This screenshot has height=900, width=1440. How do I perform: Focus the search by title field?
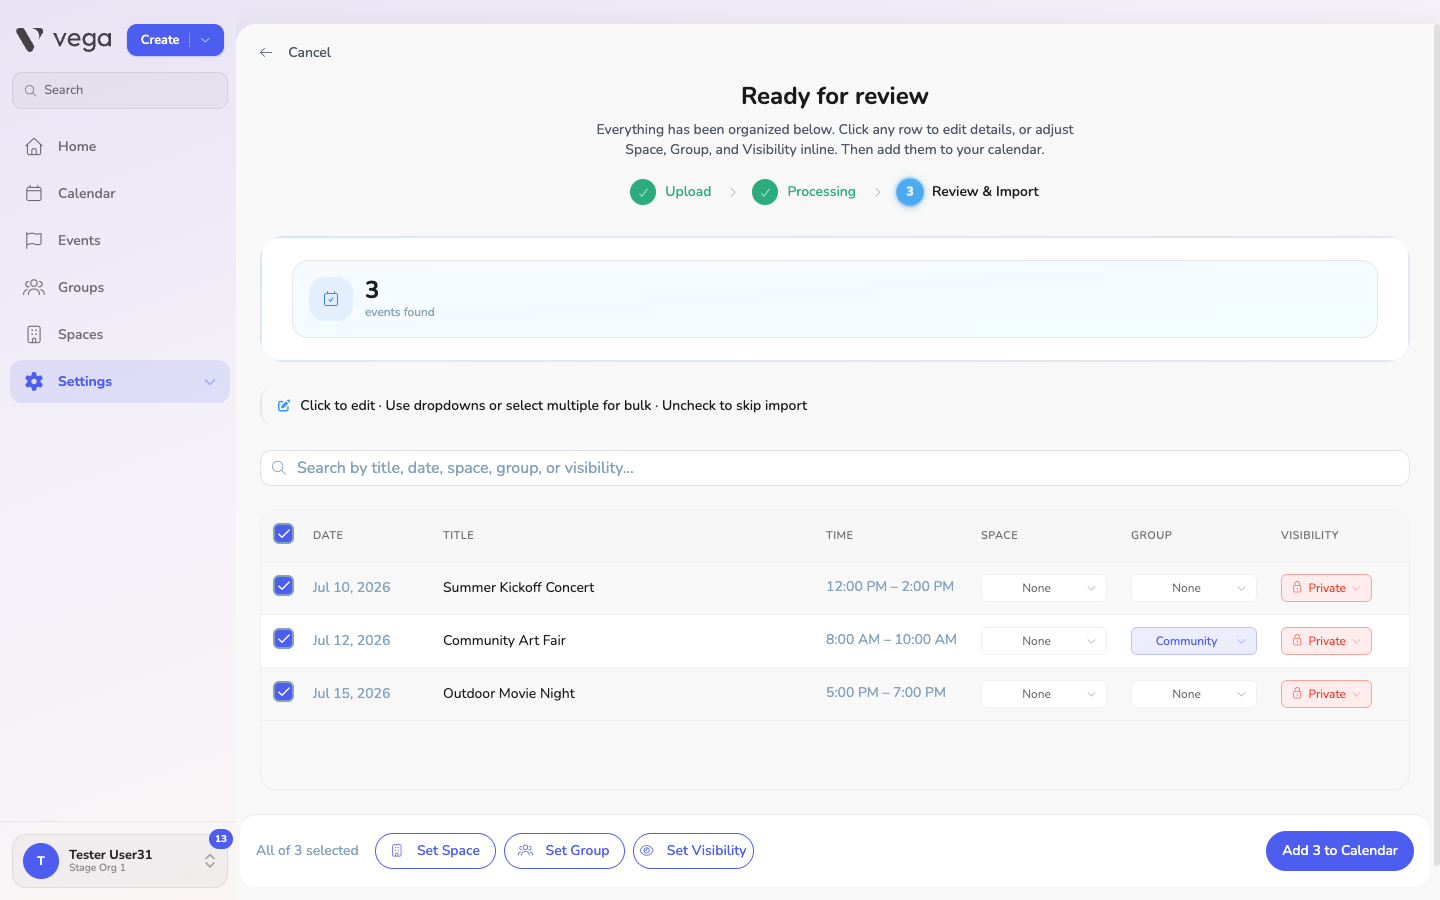(835, 468)
